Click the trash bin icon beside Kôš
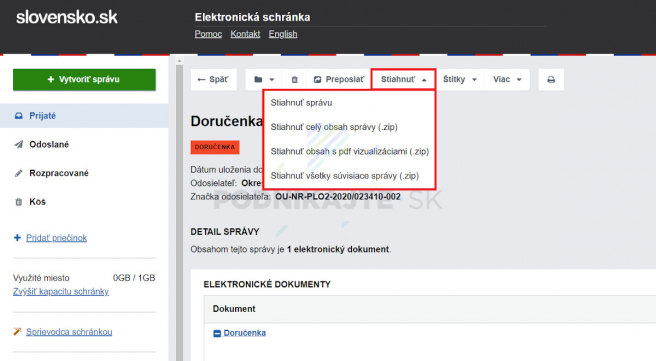Image resolution: width=656 pixels, height=361 pixels. point(18,202)
